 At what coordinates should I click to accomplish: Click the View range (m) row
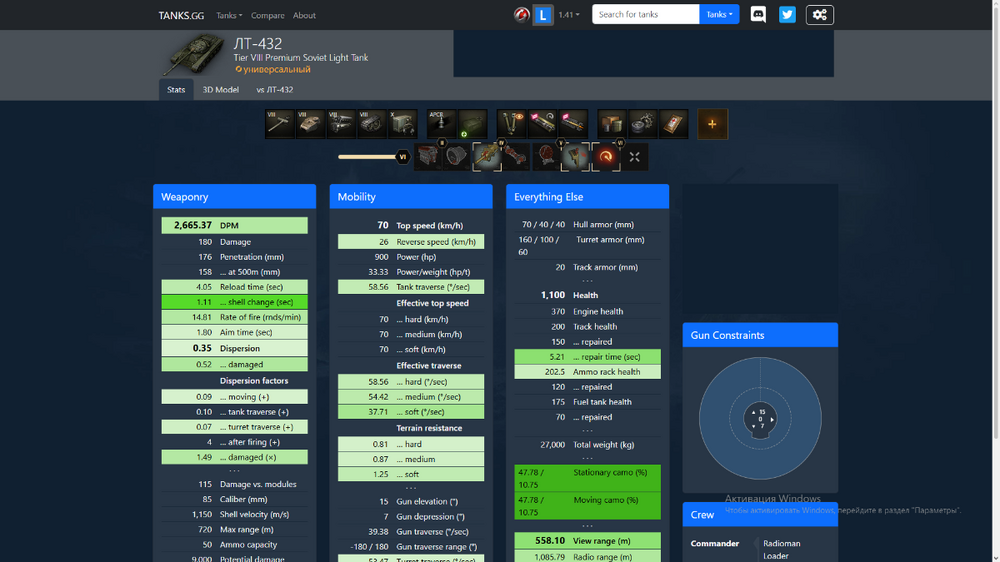[587, 540]
